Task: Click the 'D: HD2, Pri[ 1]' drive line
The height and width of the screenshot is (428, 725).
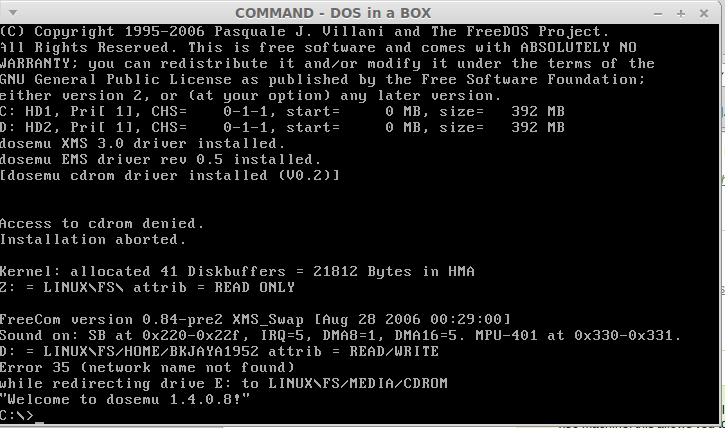Action: [282, 127]
